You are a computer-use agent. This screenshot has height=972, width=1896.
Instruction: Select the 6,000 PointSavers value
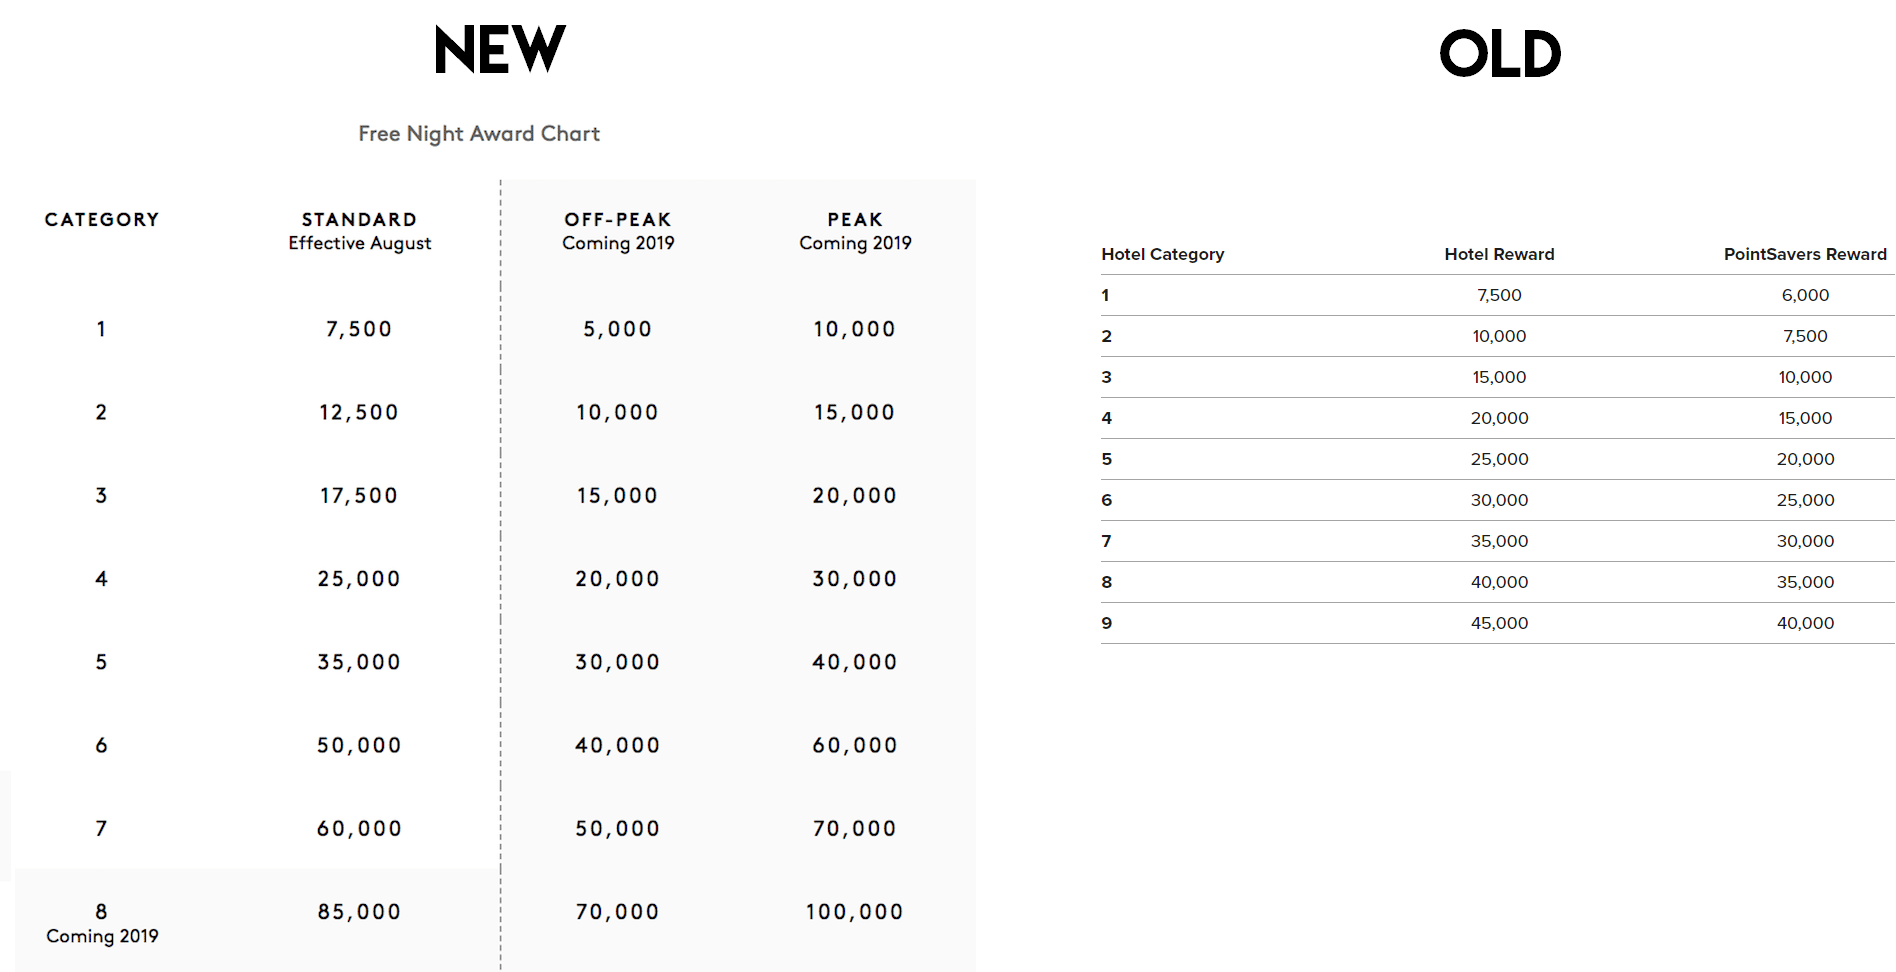[x=1805, y=295]
